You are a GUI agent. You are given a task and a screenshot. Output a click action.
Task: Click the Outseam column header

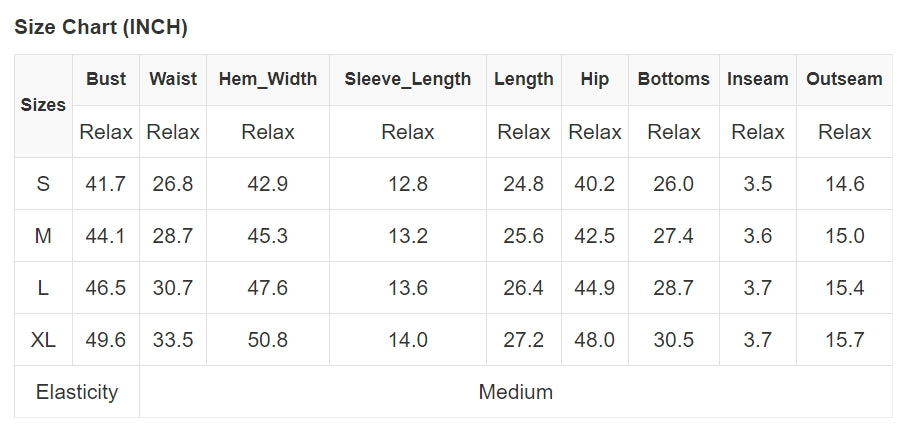pos(845,79)
